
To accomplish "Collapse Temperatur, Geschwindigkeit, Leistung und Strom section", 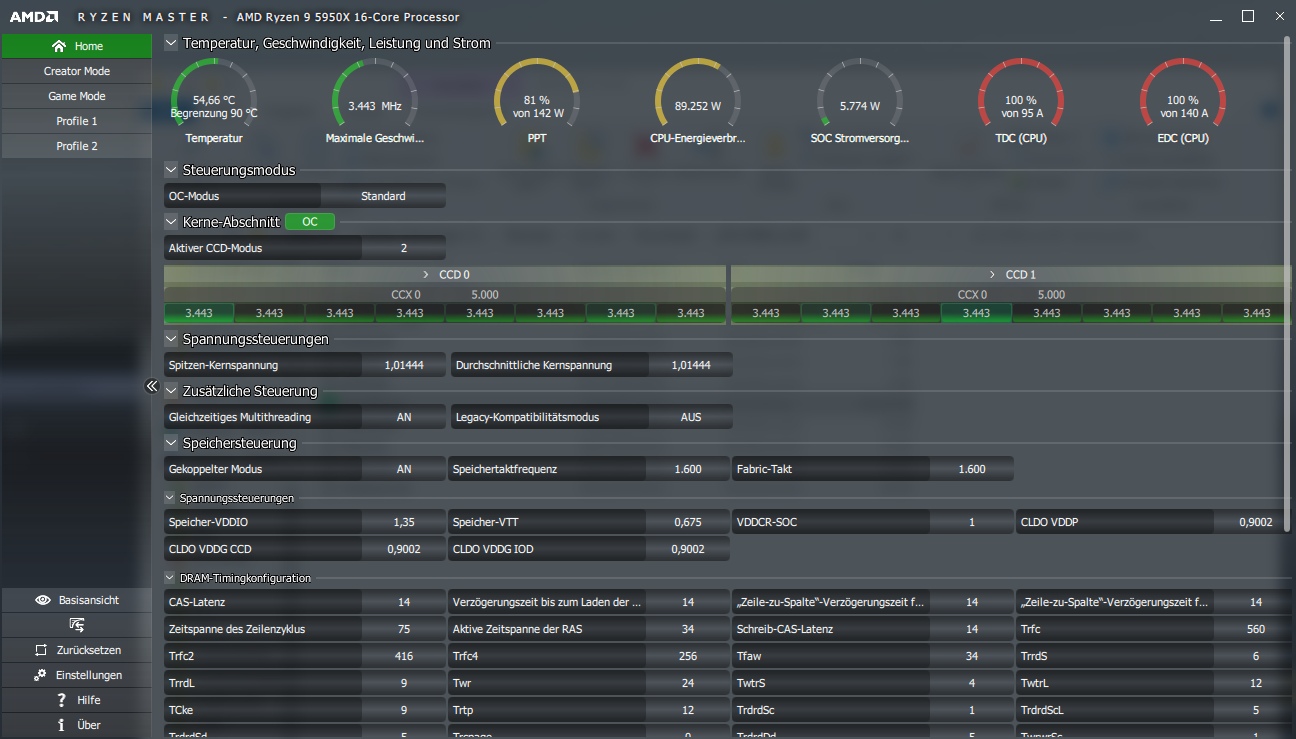I will [x=171, y=43].
